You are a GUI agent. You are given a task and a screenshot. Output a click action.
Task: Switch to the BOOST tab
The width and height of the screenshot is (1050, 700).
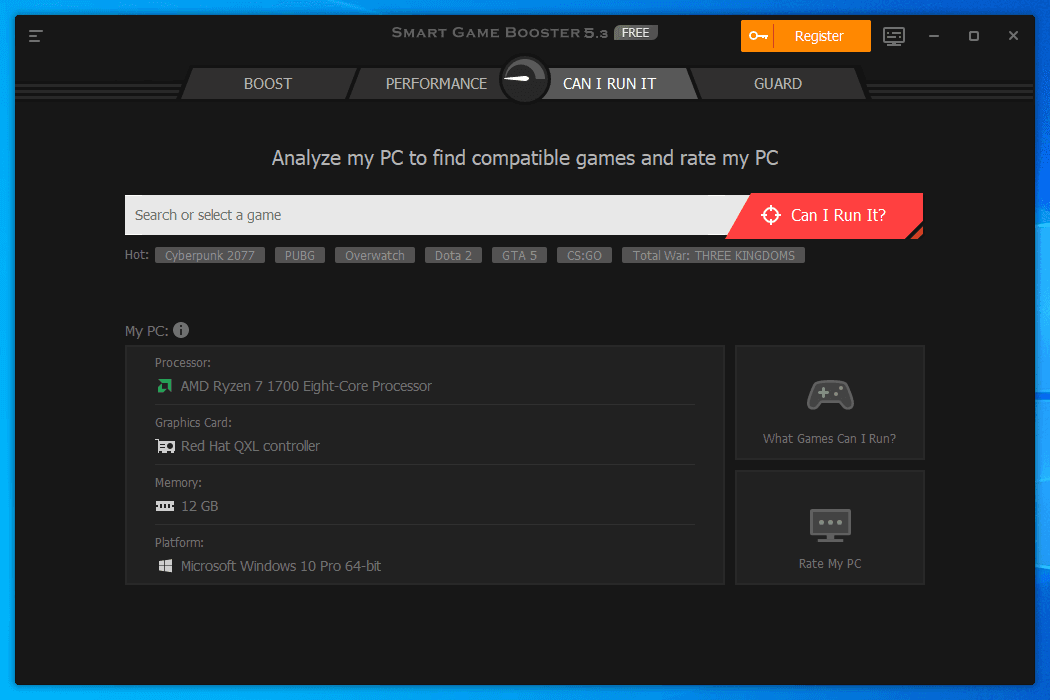click(268, 84)
